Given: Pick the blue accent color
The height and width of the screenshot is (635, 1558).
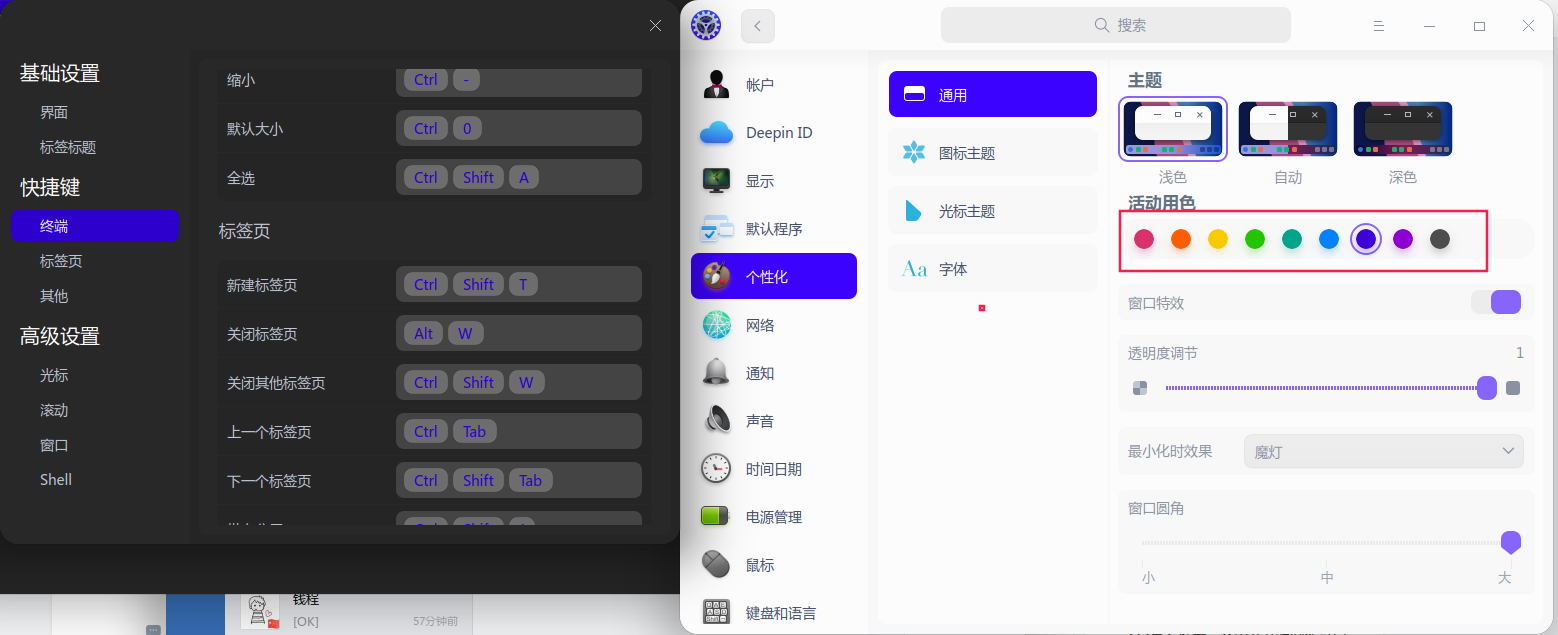Looking at the screenshot, I should pos(1329,239).
